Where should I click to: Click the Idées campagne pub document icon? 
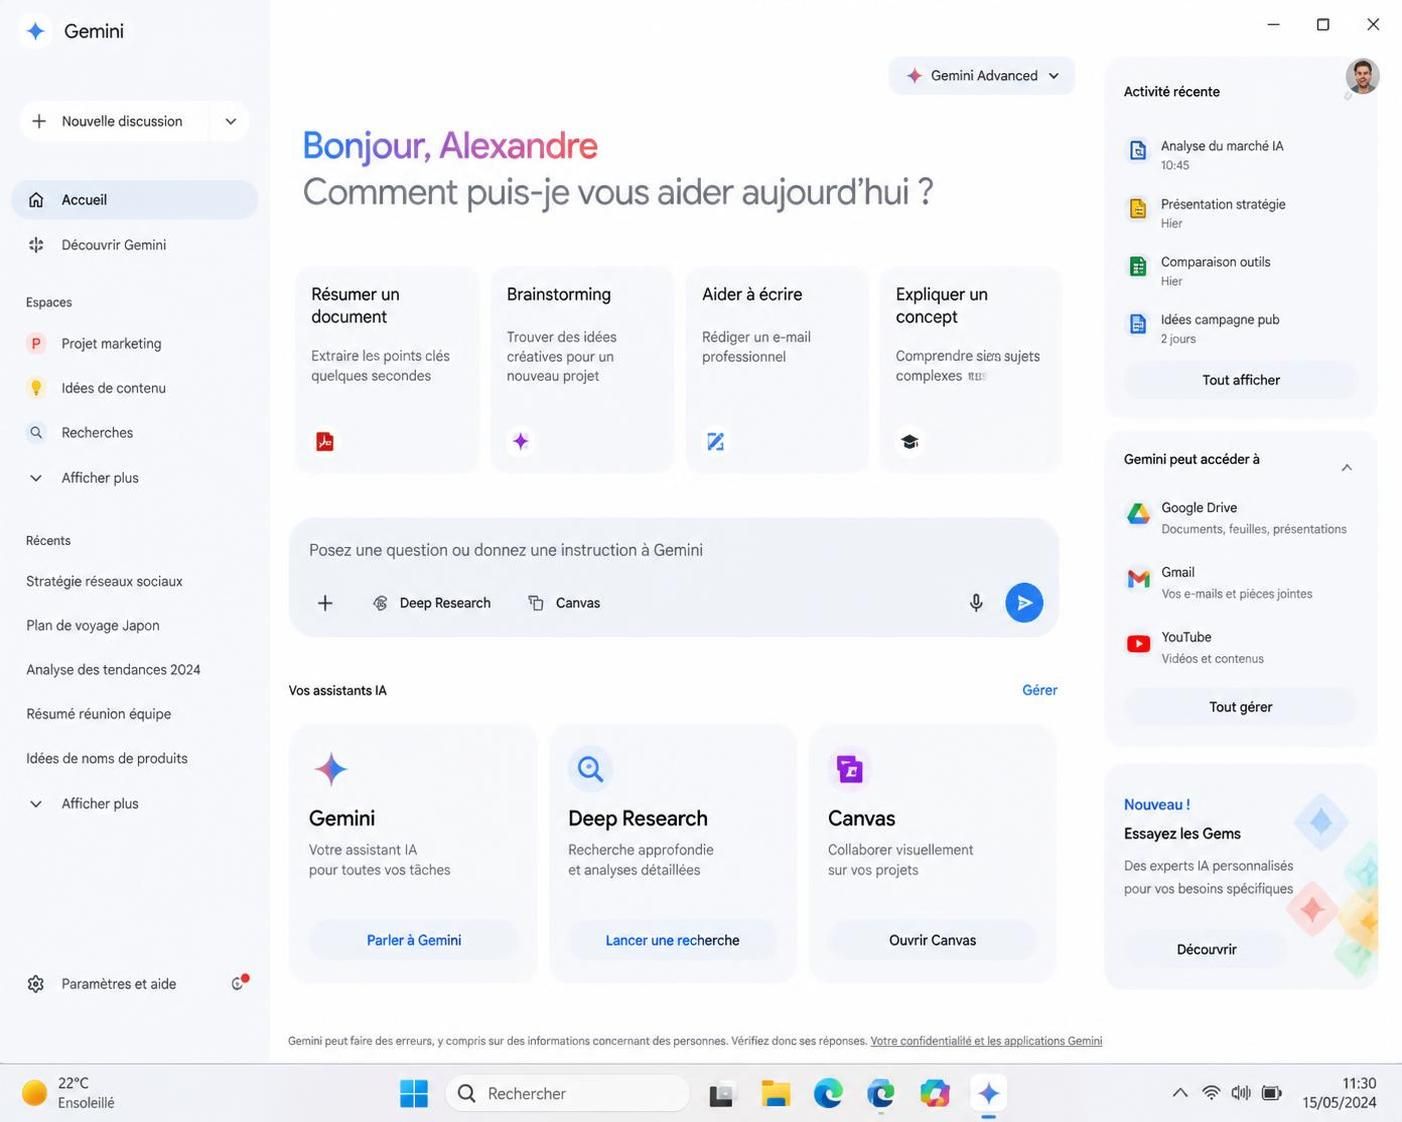1138,324
